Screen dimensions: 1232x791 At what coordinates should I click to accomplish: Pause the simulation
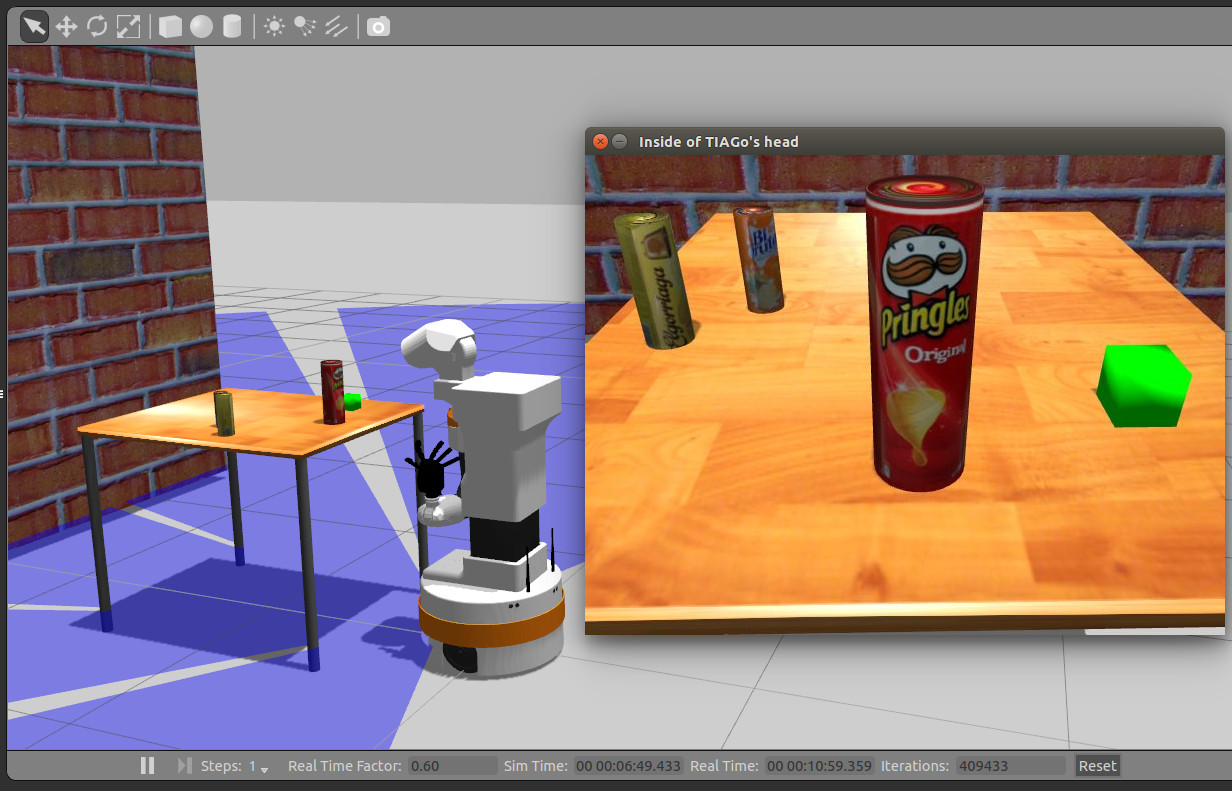tap(147, 766)
